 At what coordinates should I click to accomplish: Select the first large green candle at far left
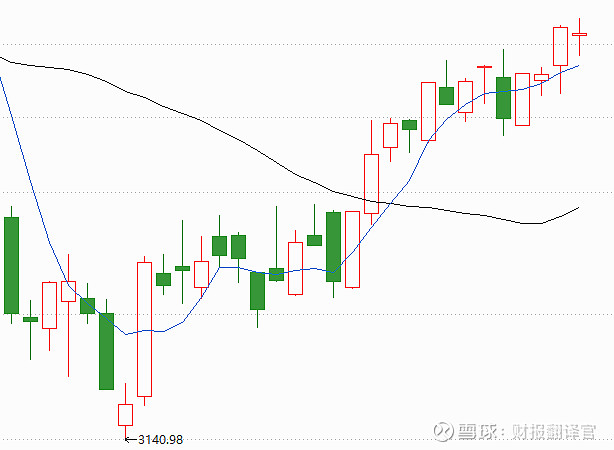click(11, 265)
